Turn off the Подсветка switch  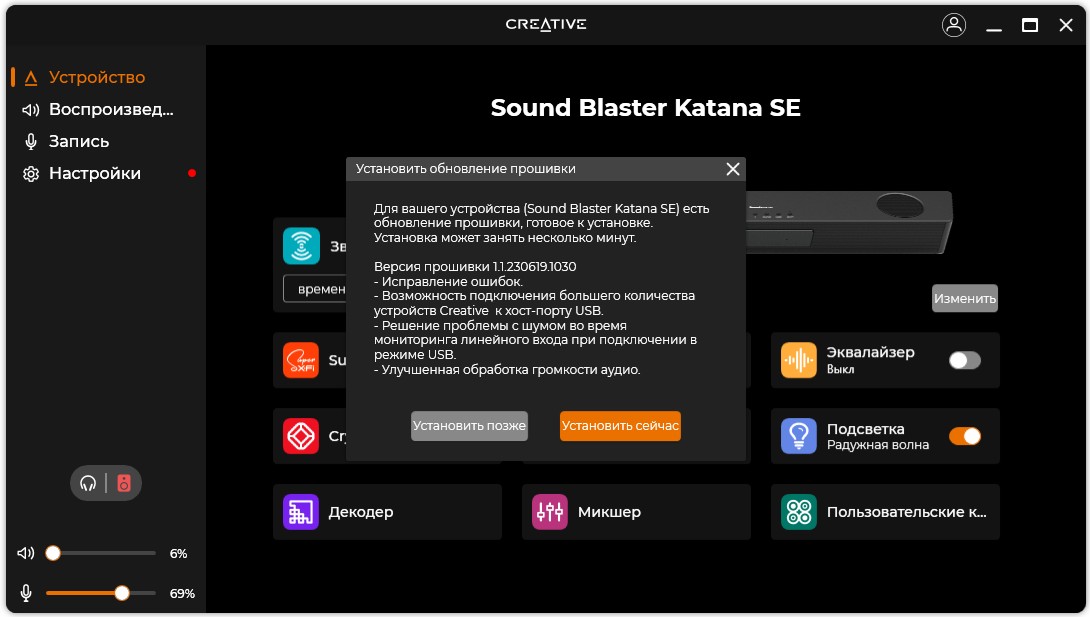[x=965, y=436]
